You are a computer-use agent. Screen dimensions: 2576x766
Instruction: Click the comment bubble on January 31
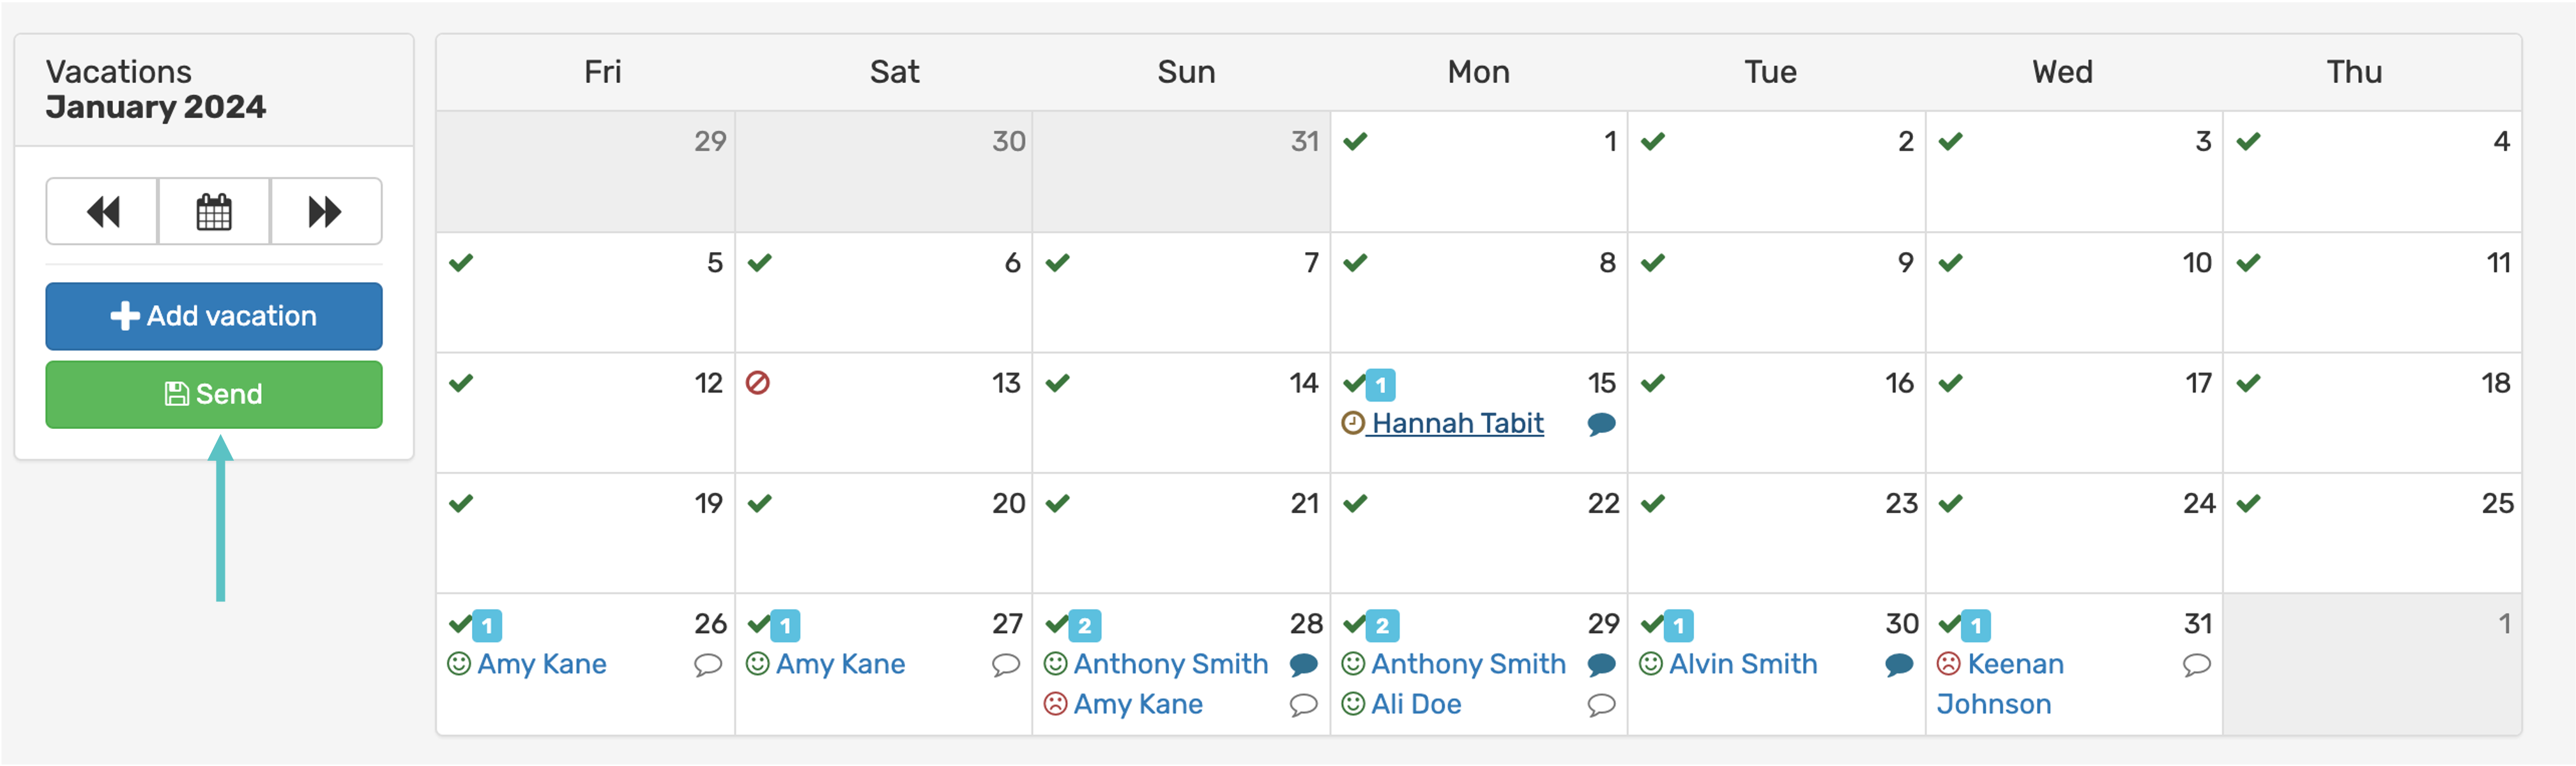[2197, 665]
